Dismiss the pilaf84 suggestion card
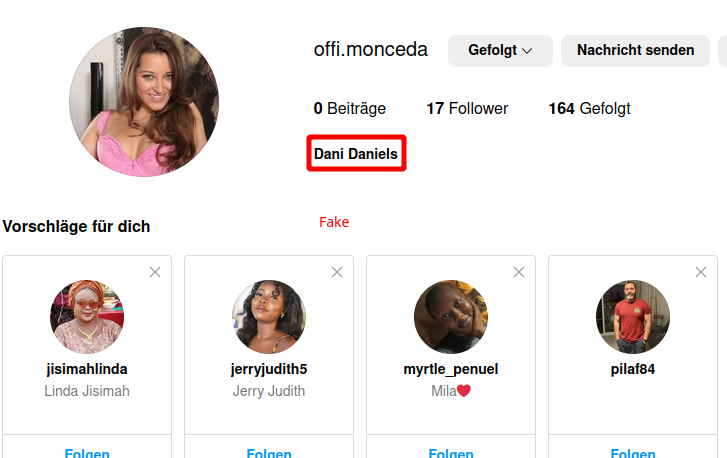 701,272
